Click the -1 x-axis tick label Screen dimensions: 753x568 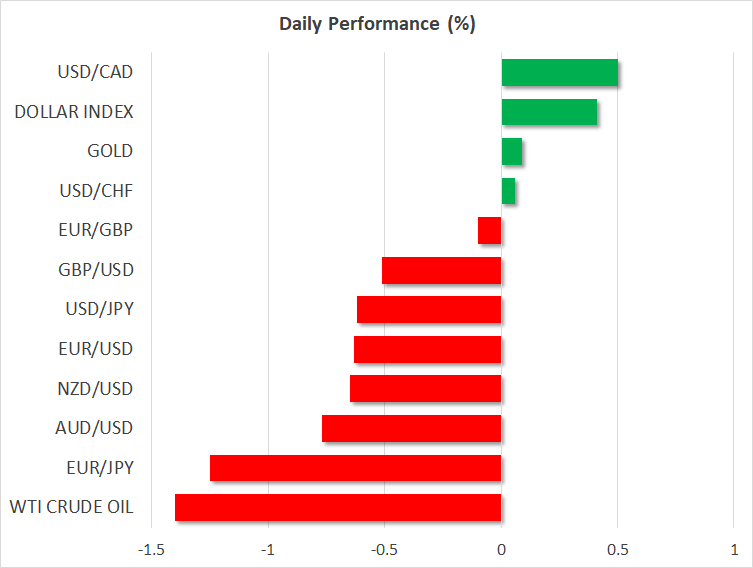268,550
